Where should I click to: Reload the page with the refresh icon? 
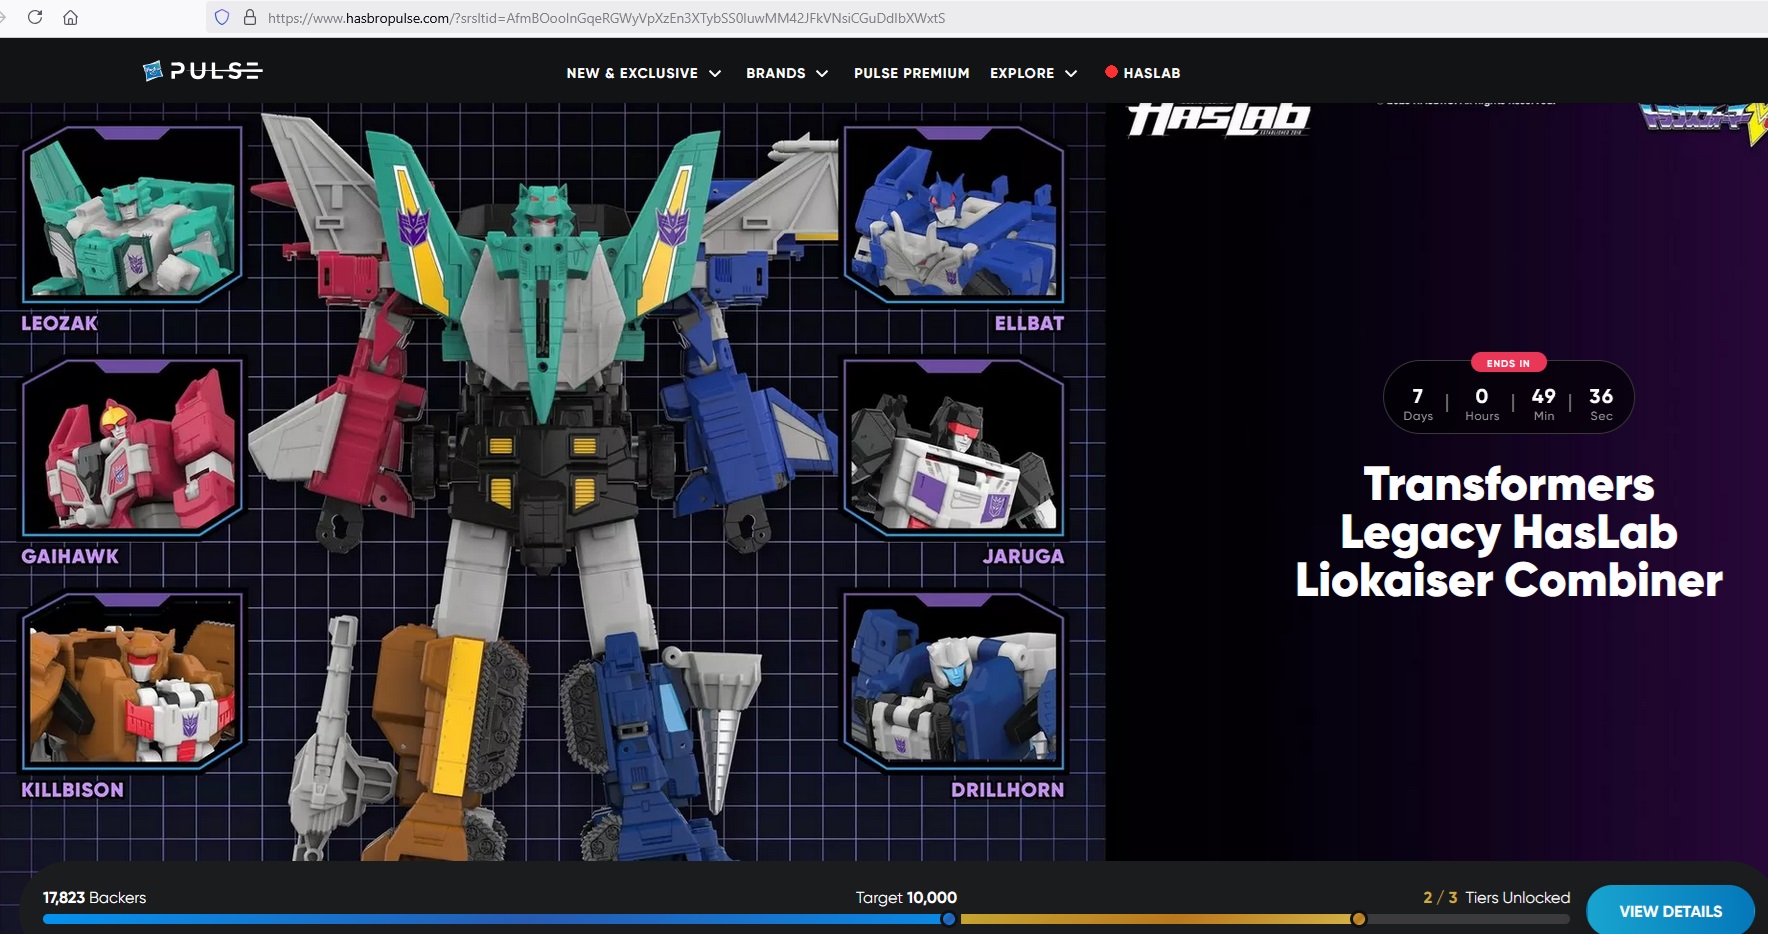35,17
